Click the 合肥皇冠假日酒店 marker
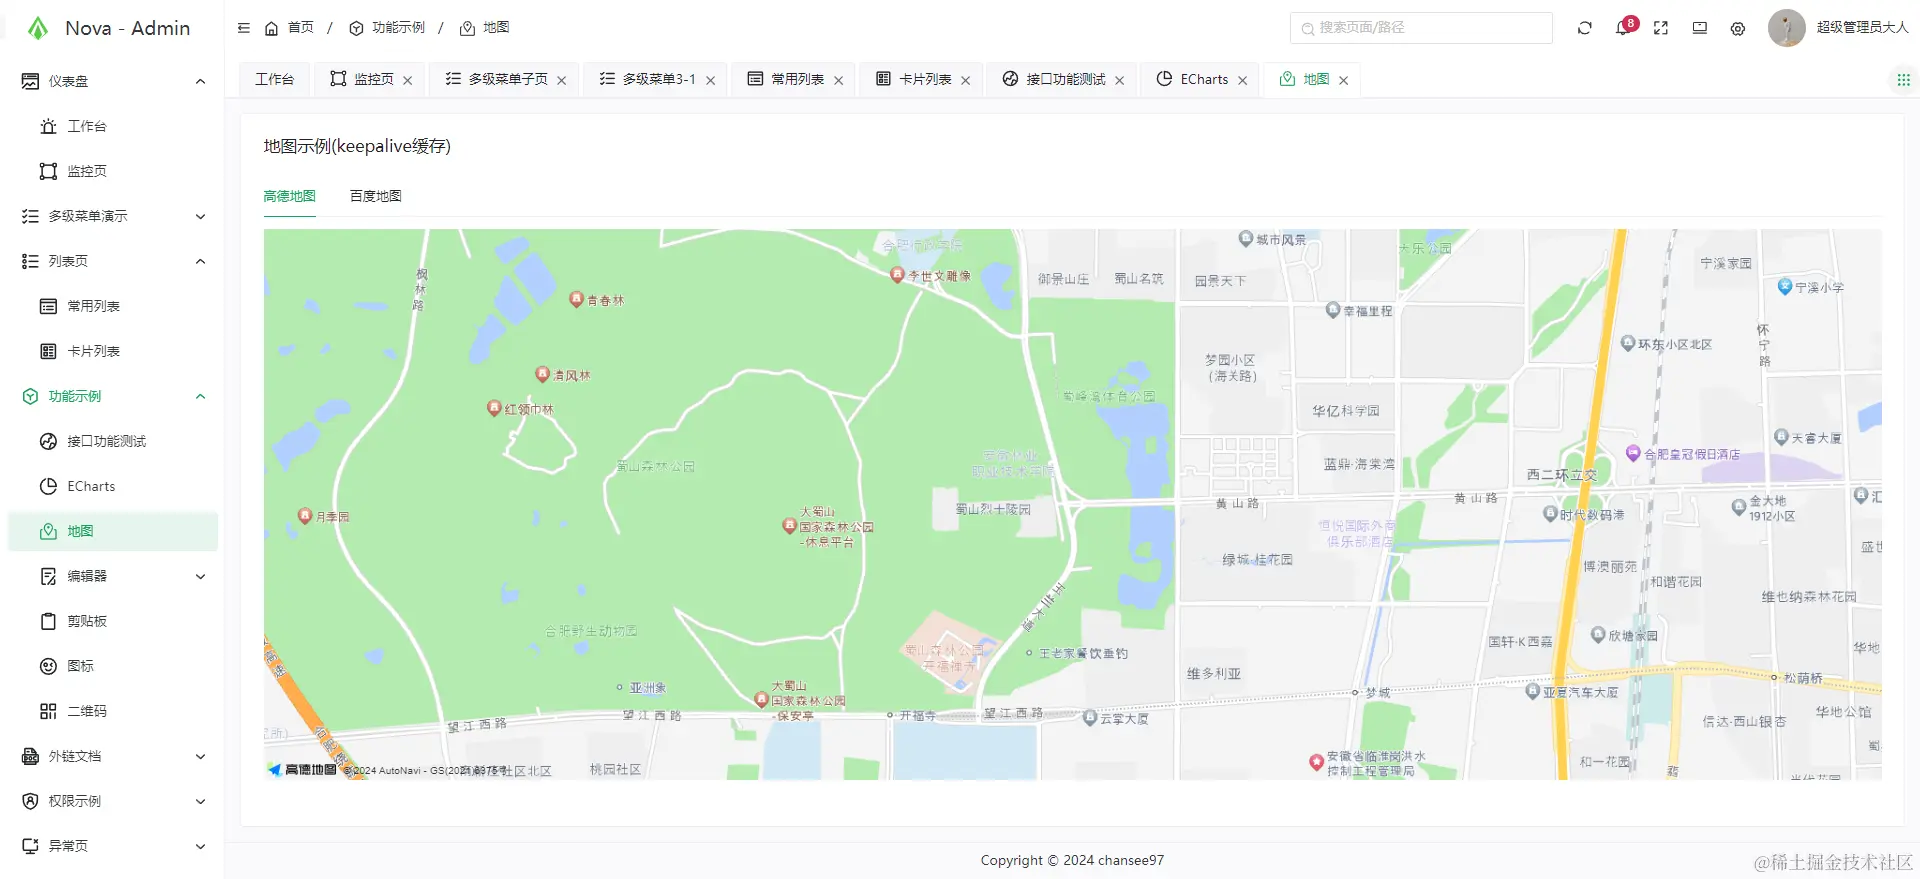Image resolution: width=1920 pixels, height=879 pixels. (x=1633, y=453)
